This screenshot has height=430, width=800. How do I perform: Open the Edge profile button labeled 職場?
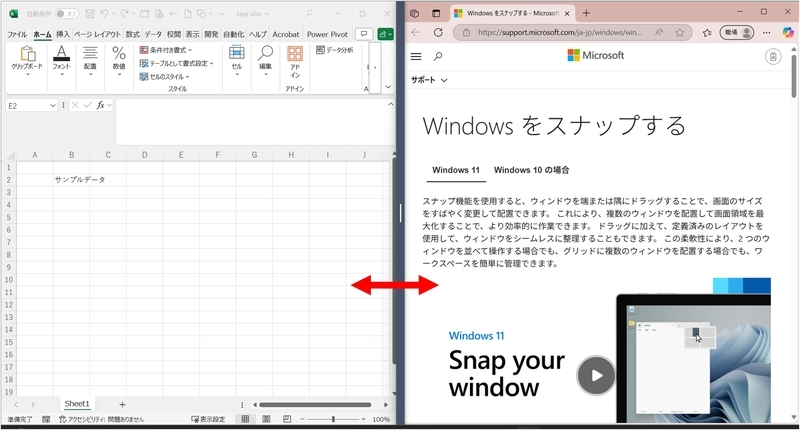click(x=737, y=32)
